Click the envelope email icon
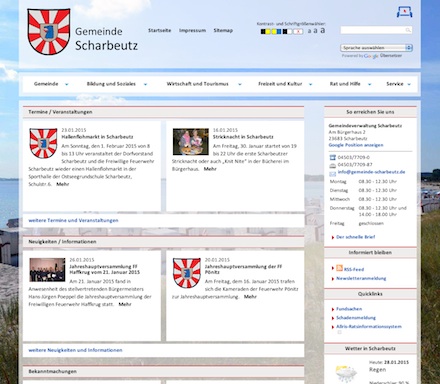The image size is (440, 384). tap(332, 174)
